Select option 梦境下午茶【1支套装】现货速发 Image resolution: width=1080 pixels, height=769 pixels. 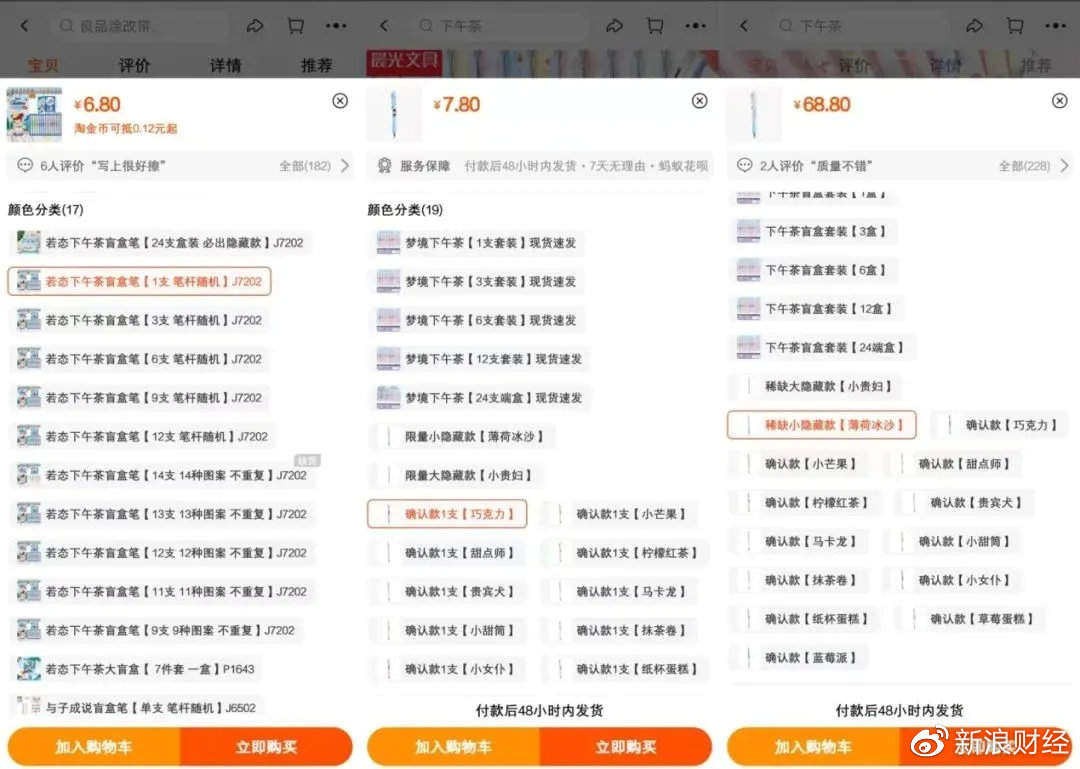click(476, 243)
